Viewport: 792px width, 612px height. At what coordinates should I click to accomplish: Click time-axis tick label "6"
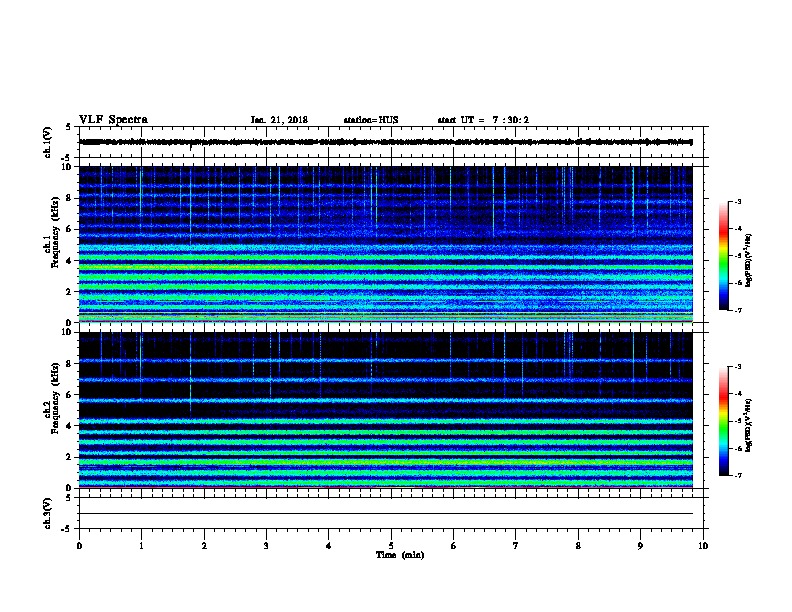pos(453,546)
